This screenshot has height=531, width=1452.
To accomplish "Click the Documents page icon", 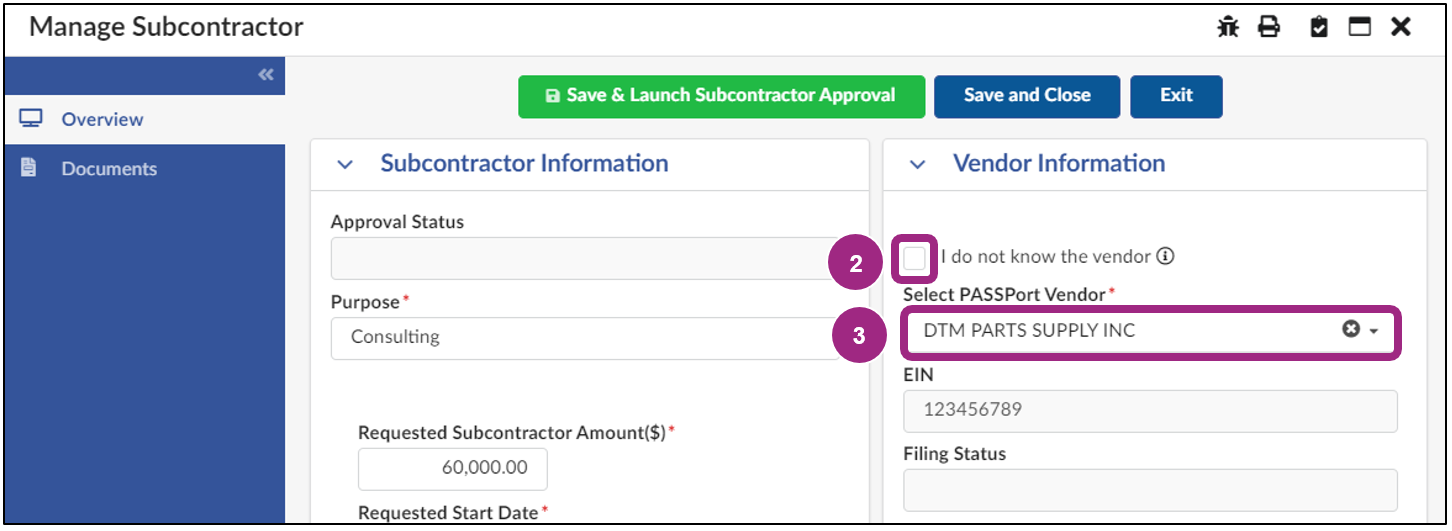I will (29, 168).
